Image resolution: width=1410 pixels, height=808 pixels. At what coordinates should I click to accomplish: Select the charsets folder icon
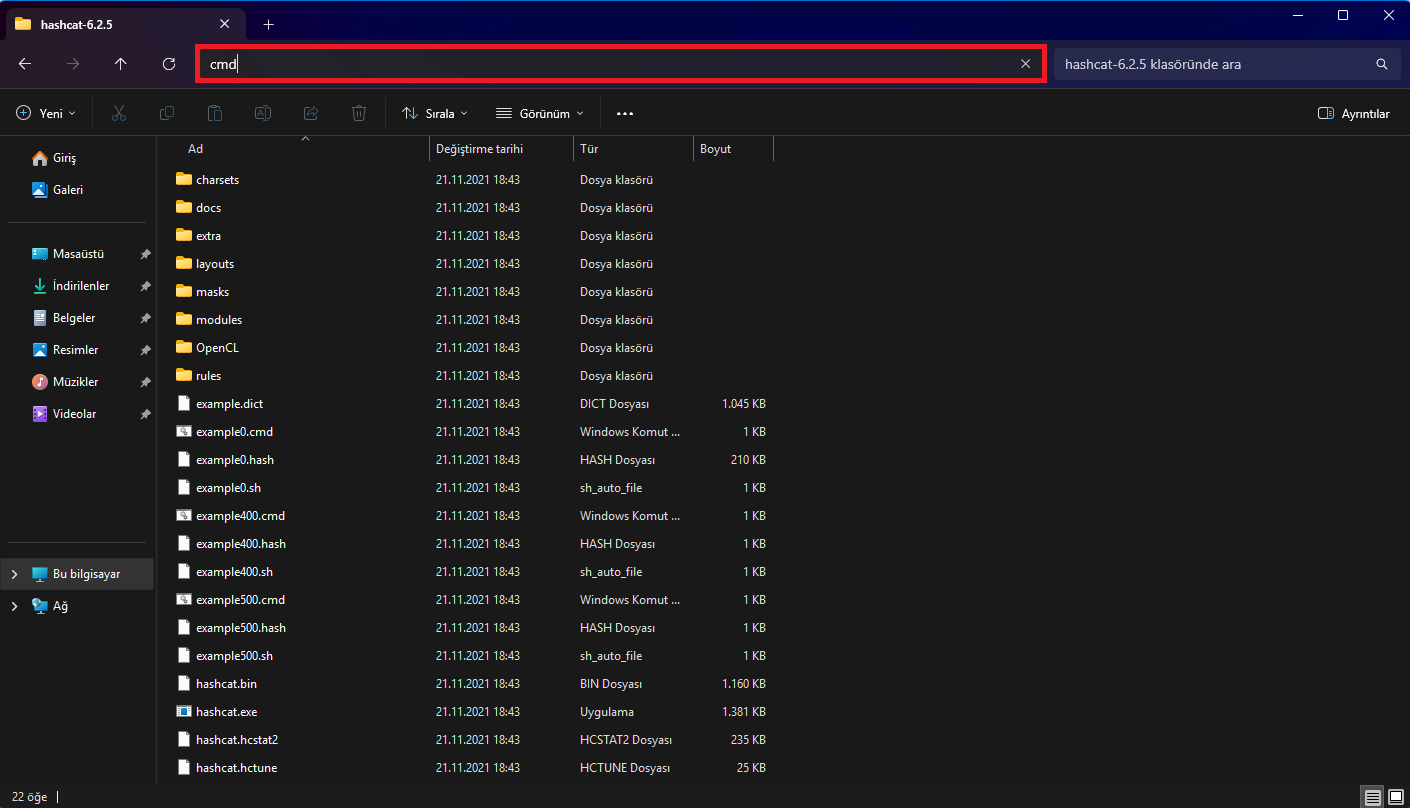click(183, 180)
